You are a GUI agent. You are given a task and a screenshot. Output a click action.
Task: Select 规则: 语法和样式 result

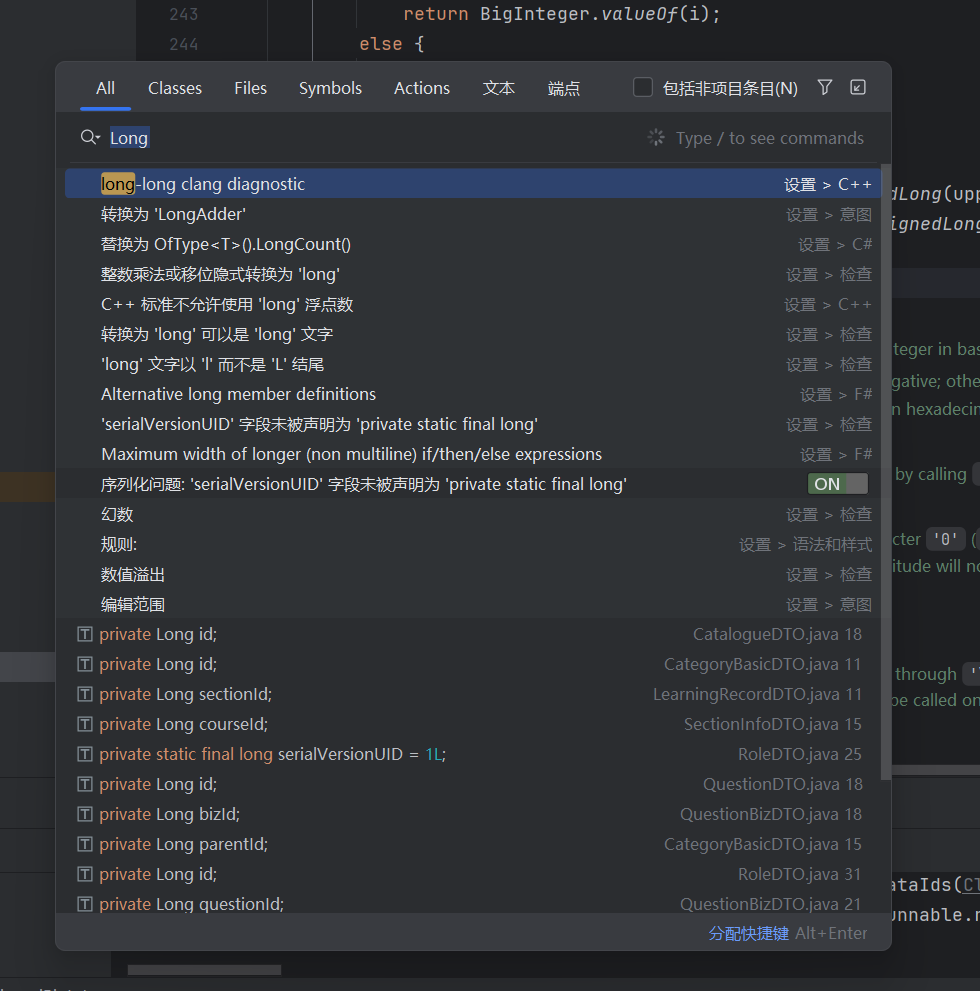pos(473,544)
